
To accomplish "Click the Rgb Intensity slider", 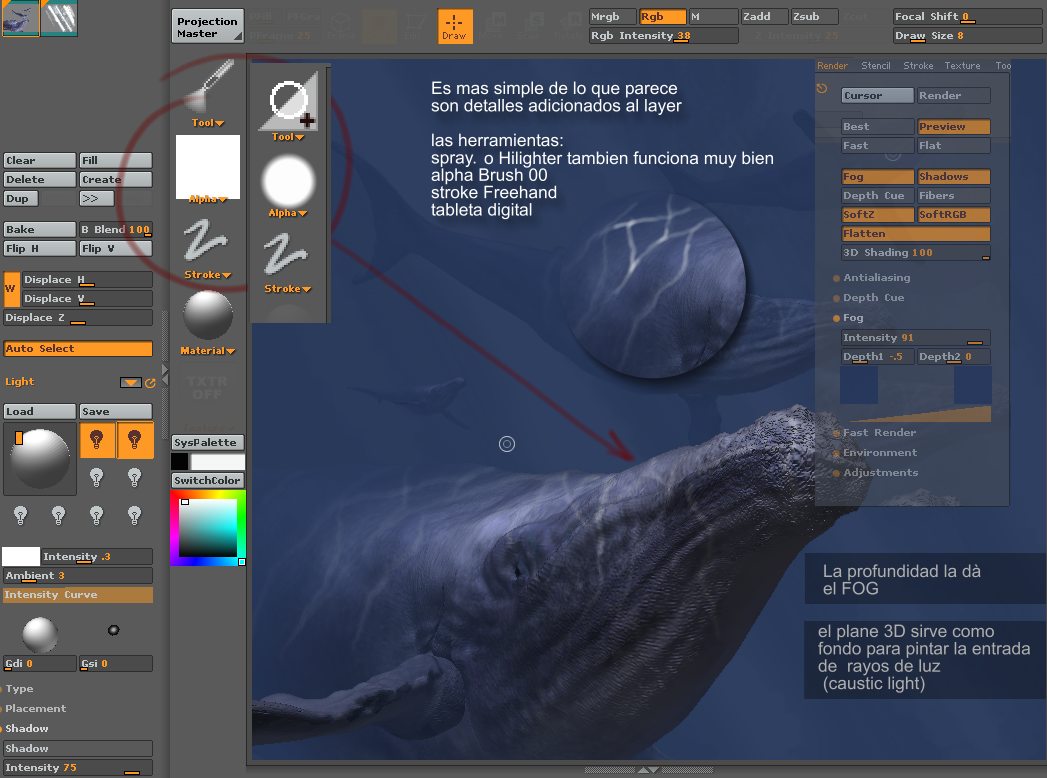I will (x=663, y=36).
